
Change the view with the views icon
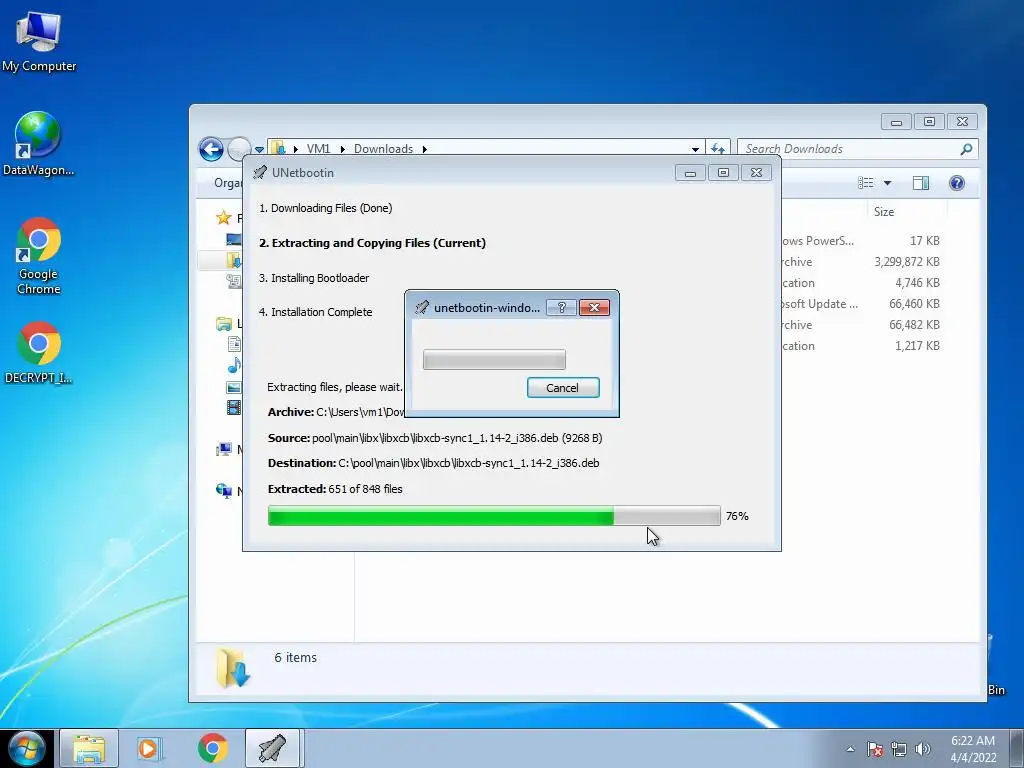(866, 183)
